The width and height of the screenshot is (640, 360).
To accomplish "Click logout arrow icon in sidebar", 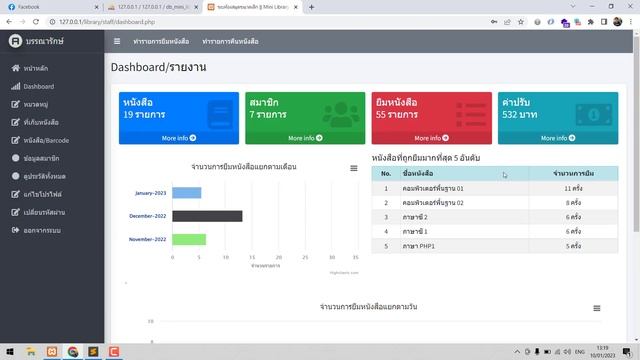I will tap(16, 230).
